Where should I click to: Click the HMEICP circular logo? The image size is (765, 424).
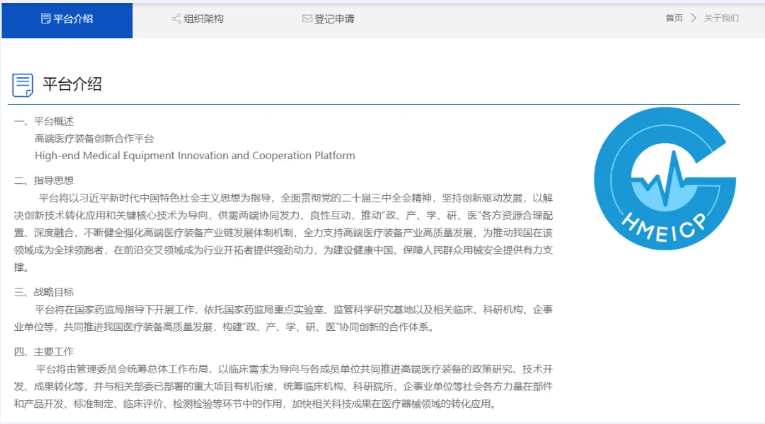pos(665,179)
